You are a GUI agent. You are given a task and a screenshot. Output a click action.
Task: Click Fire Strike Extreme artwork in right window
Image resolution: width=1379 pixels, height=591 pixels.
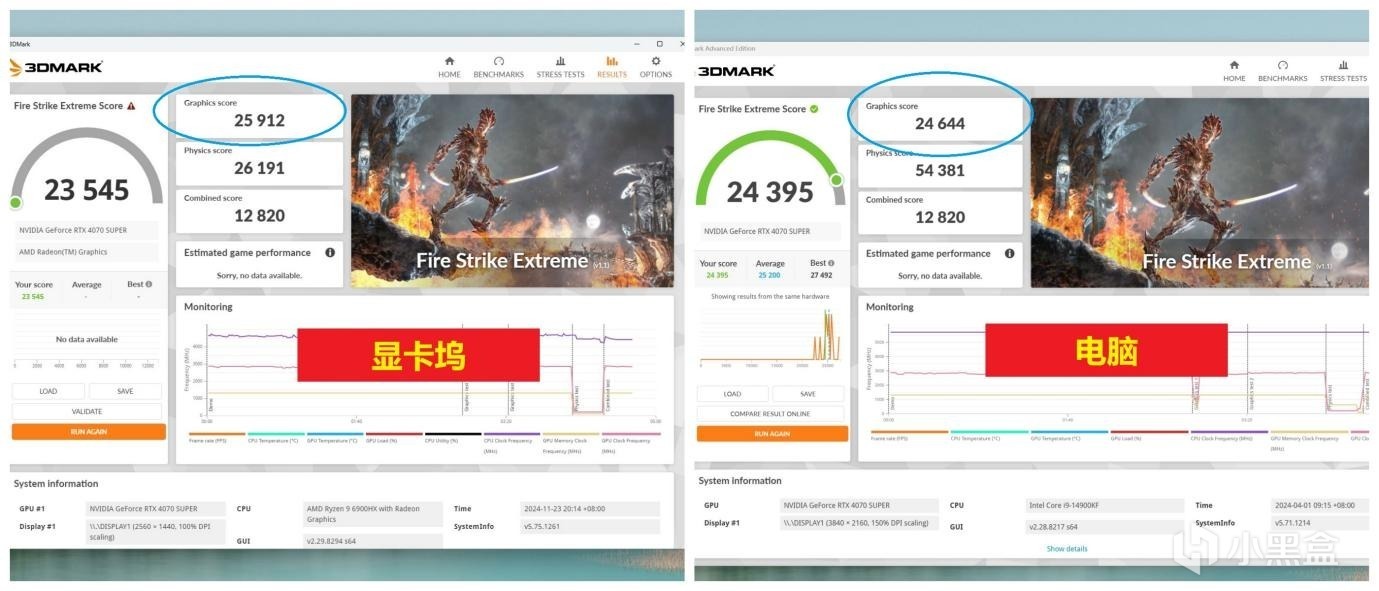[x=1199, y=192]
